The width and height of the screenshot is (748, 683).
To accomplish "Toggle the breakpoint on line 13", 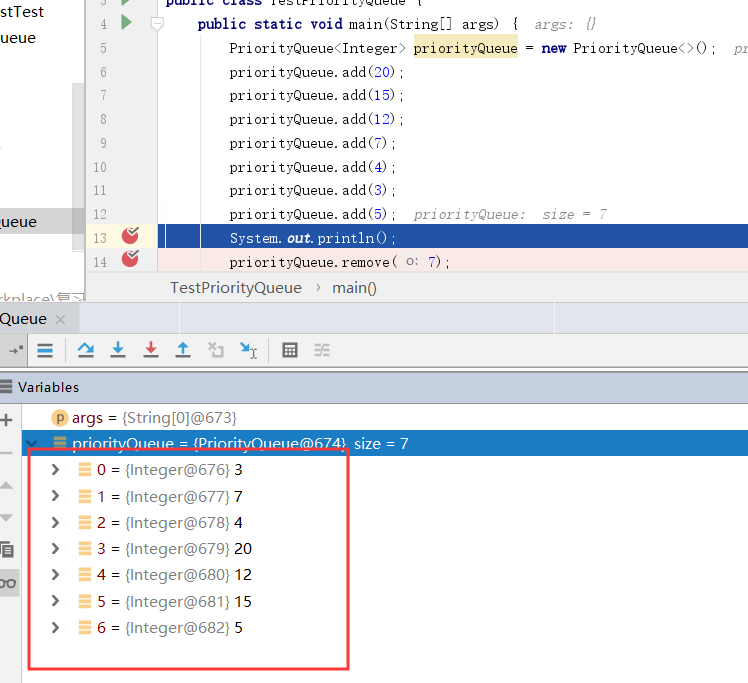I will [x=130, y=236].
